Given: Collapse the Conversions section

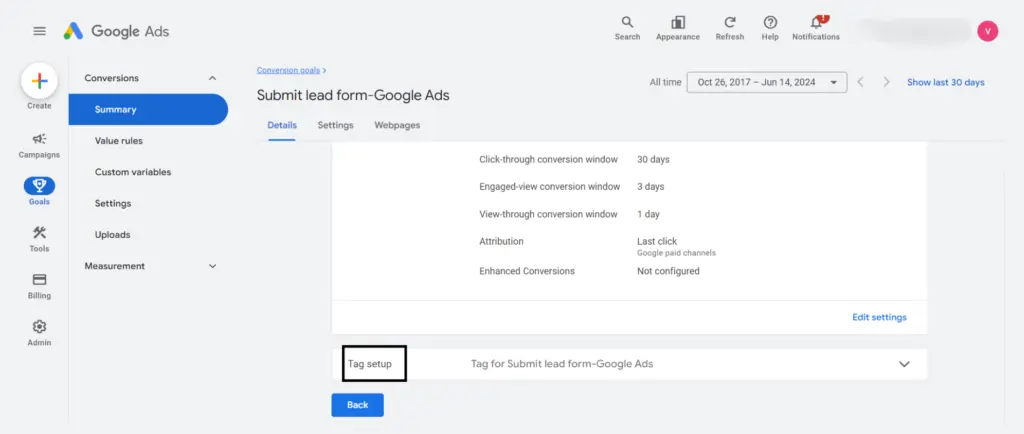Looking at the screenshot, I should click(212, 78).
